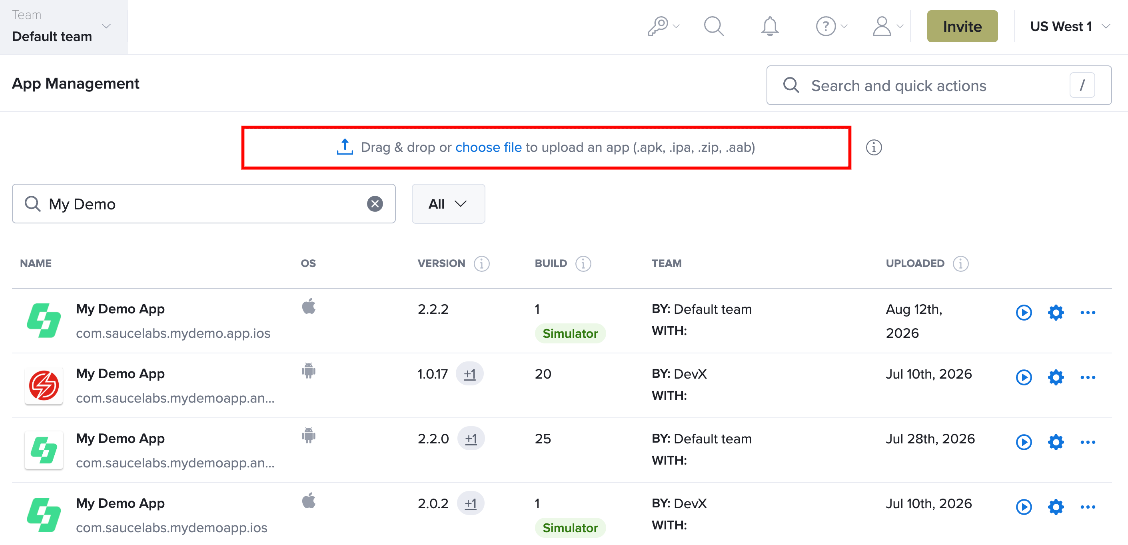1128x545 pixels.
Task: Open the user account icon menu
Action: 887,27
